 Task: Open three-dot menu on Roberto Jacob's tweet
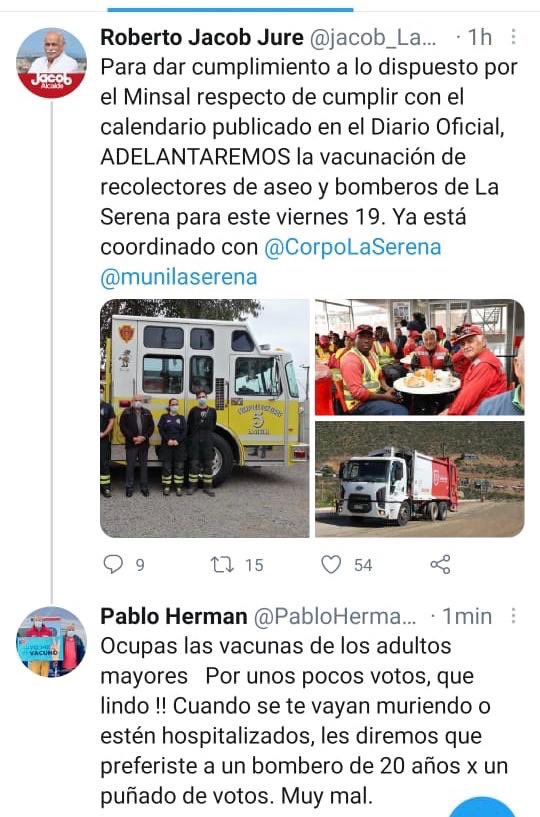[513, 37]
